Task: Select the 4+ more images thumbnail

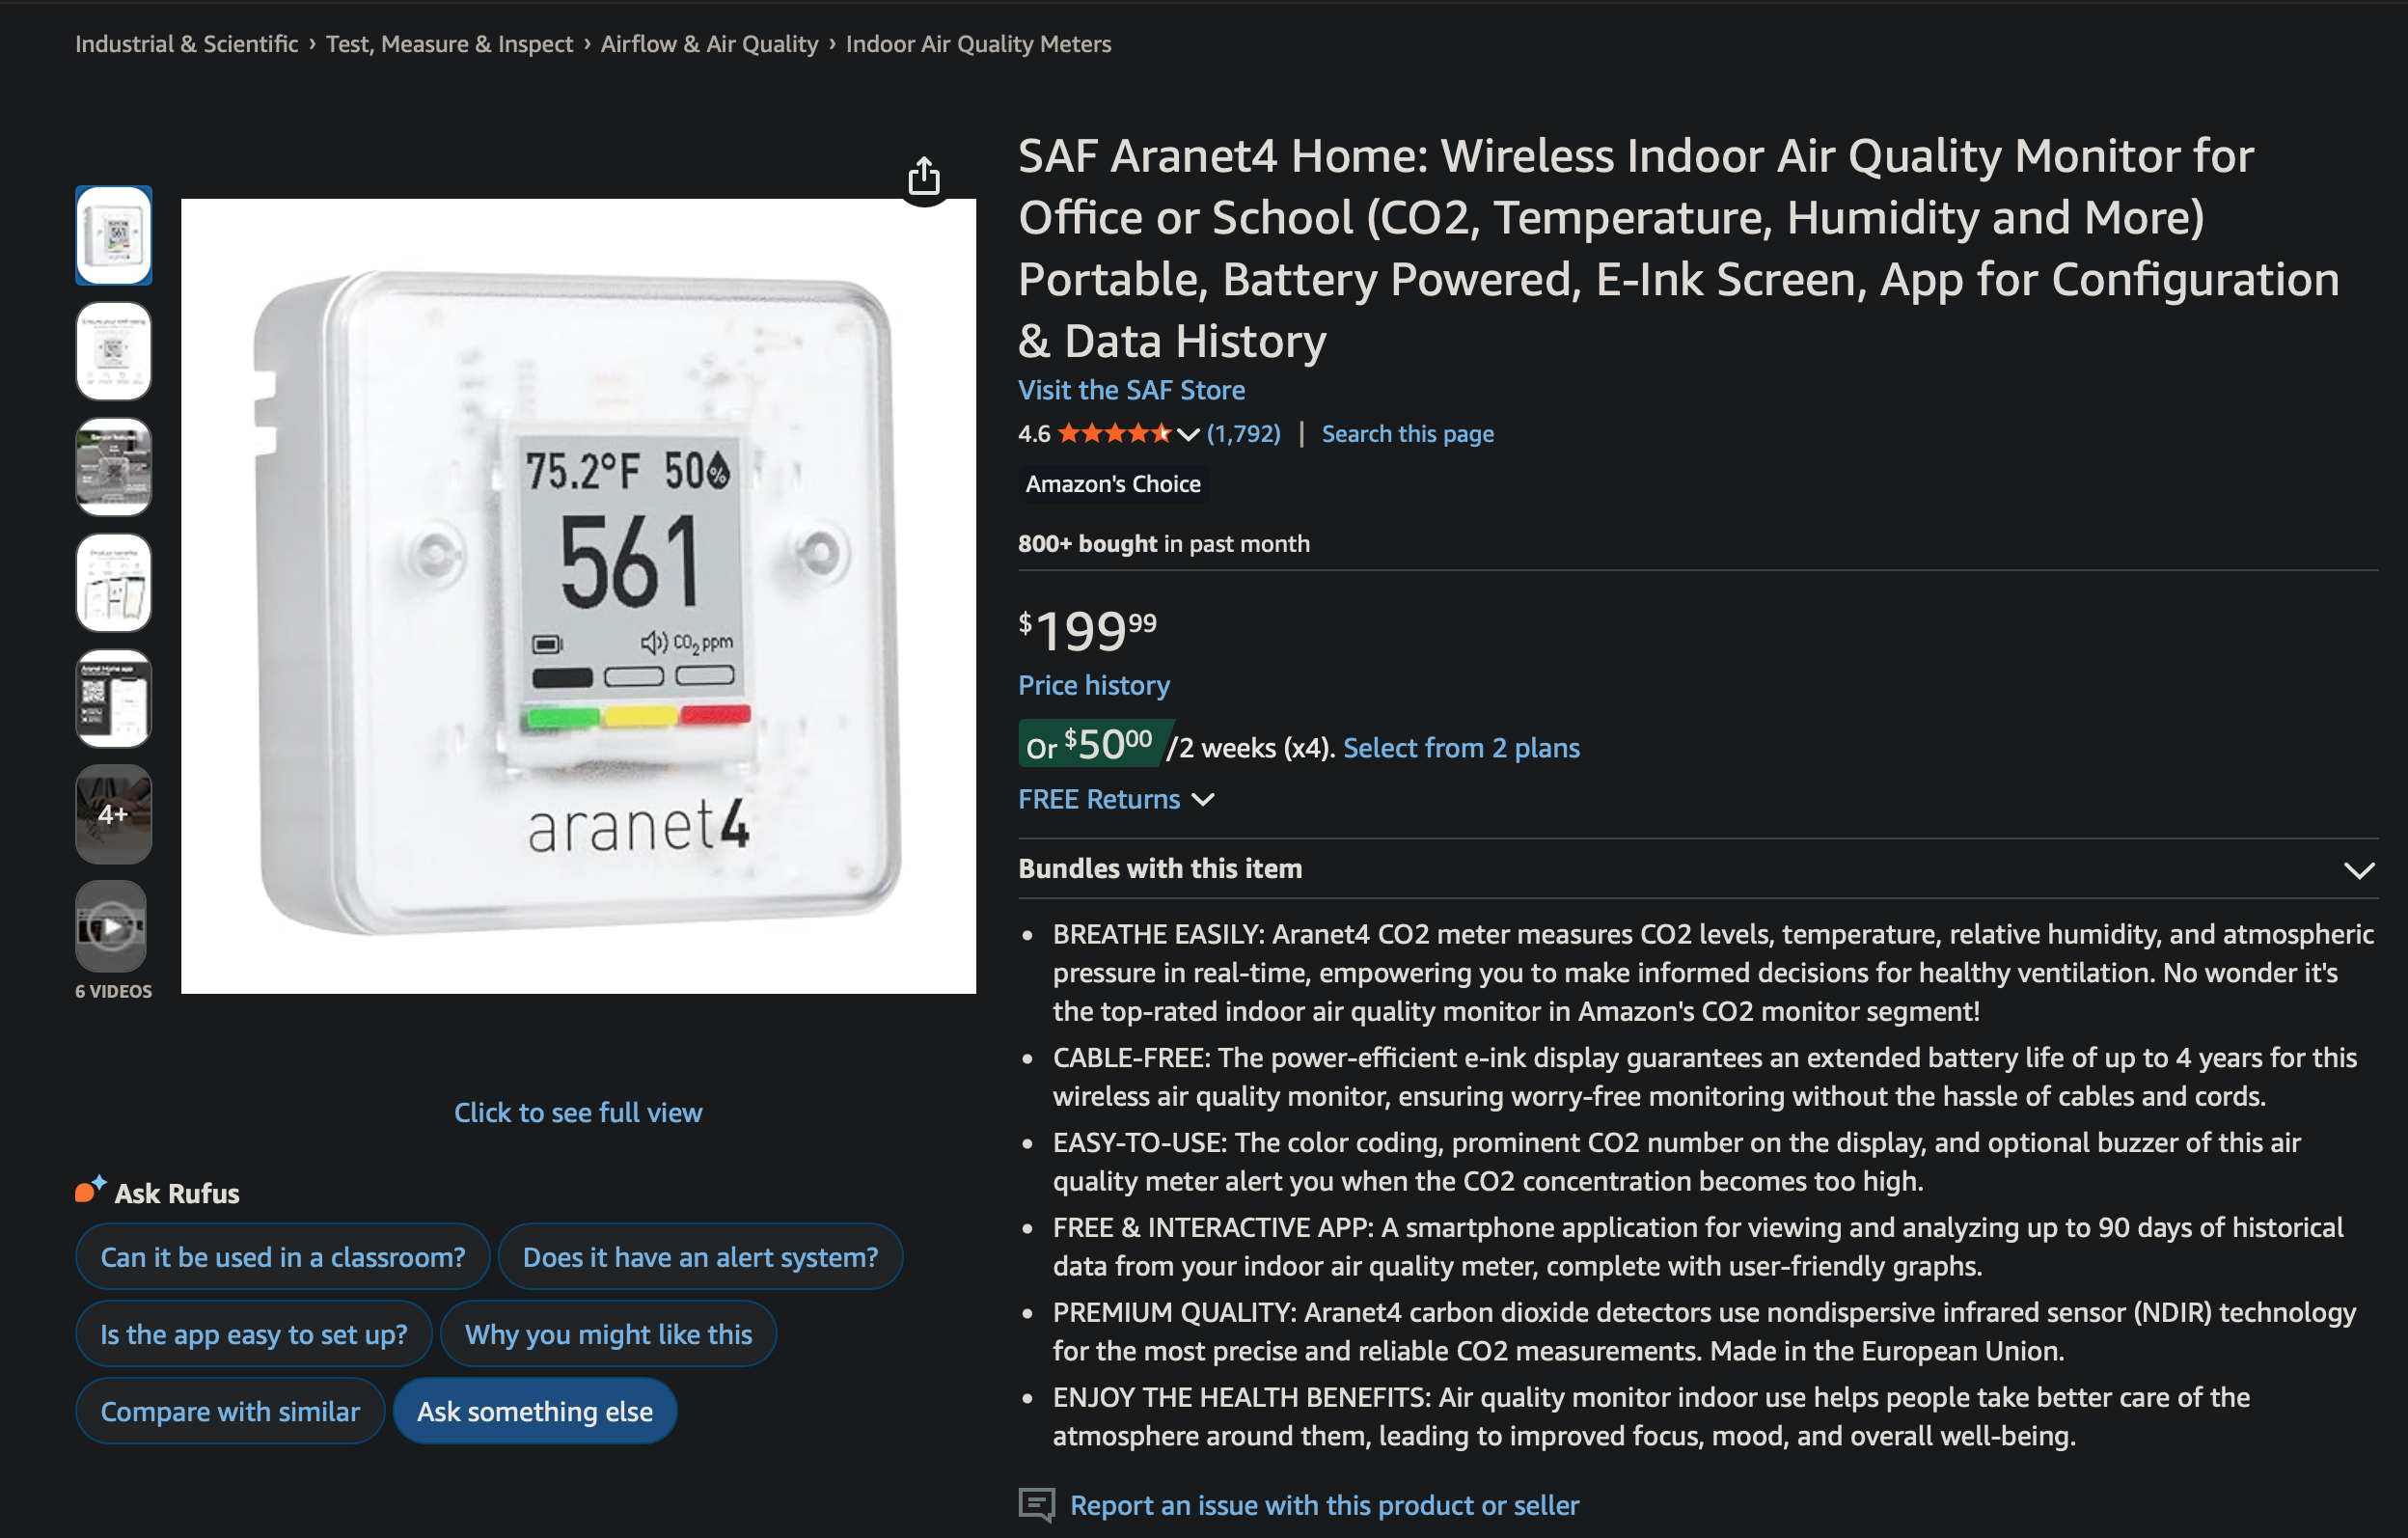Action: tap(113, 814)
